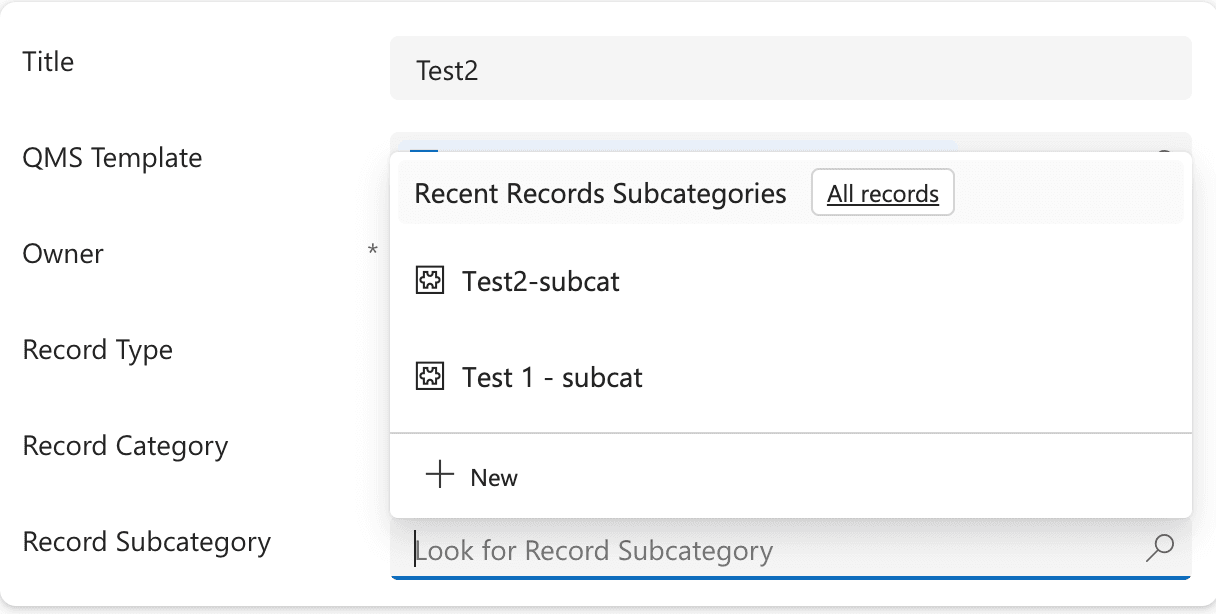Click puzzle icon beside Test 1 - subcat

(x=429, y=377)
